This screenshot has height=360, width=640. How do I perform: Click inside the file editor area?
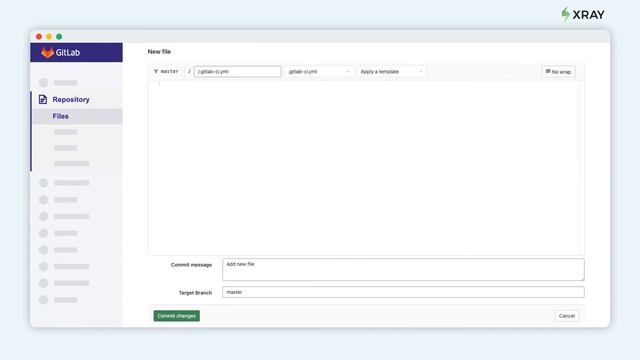[366, 167]
